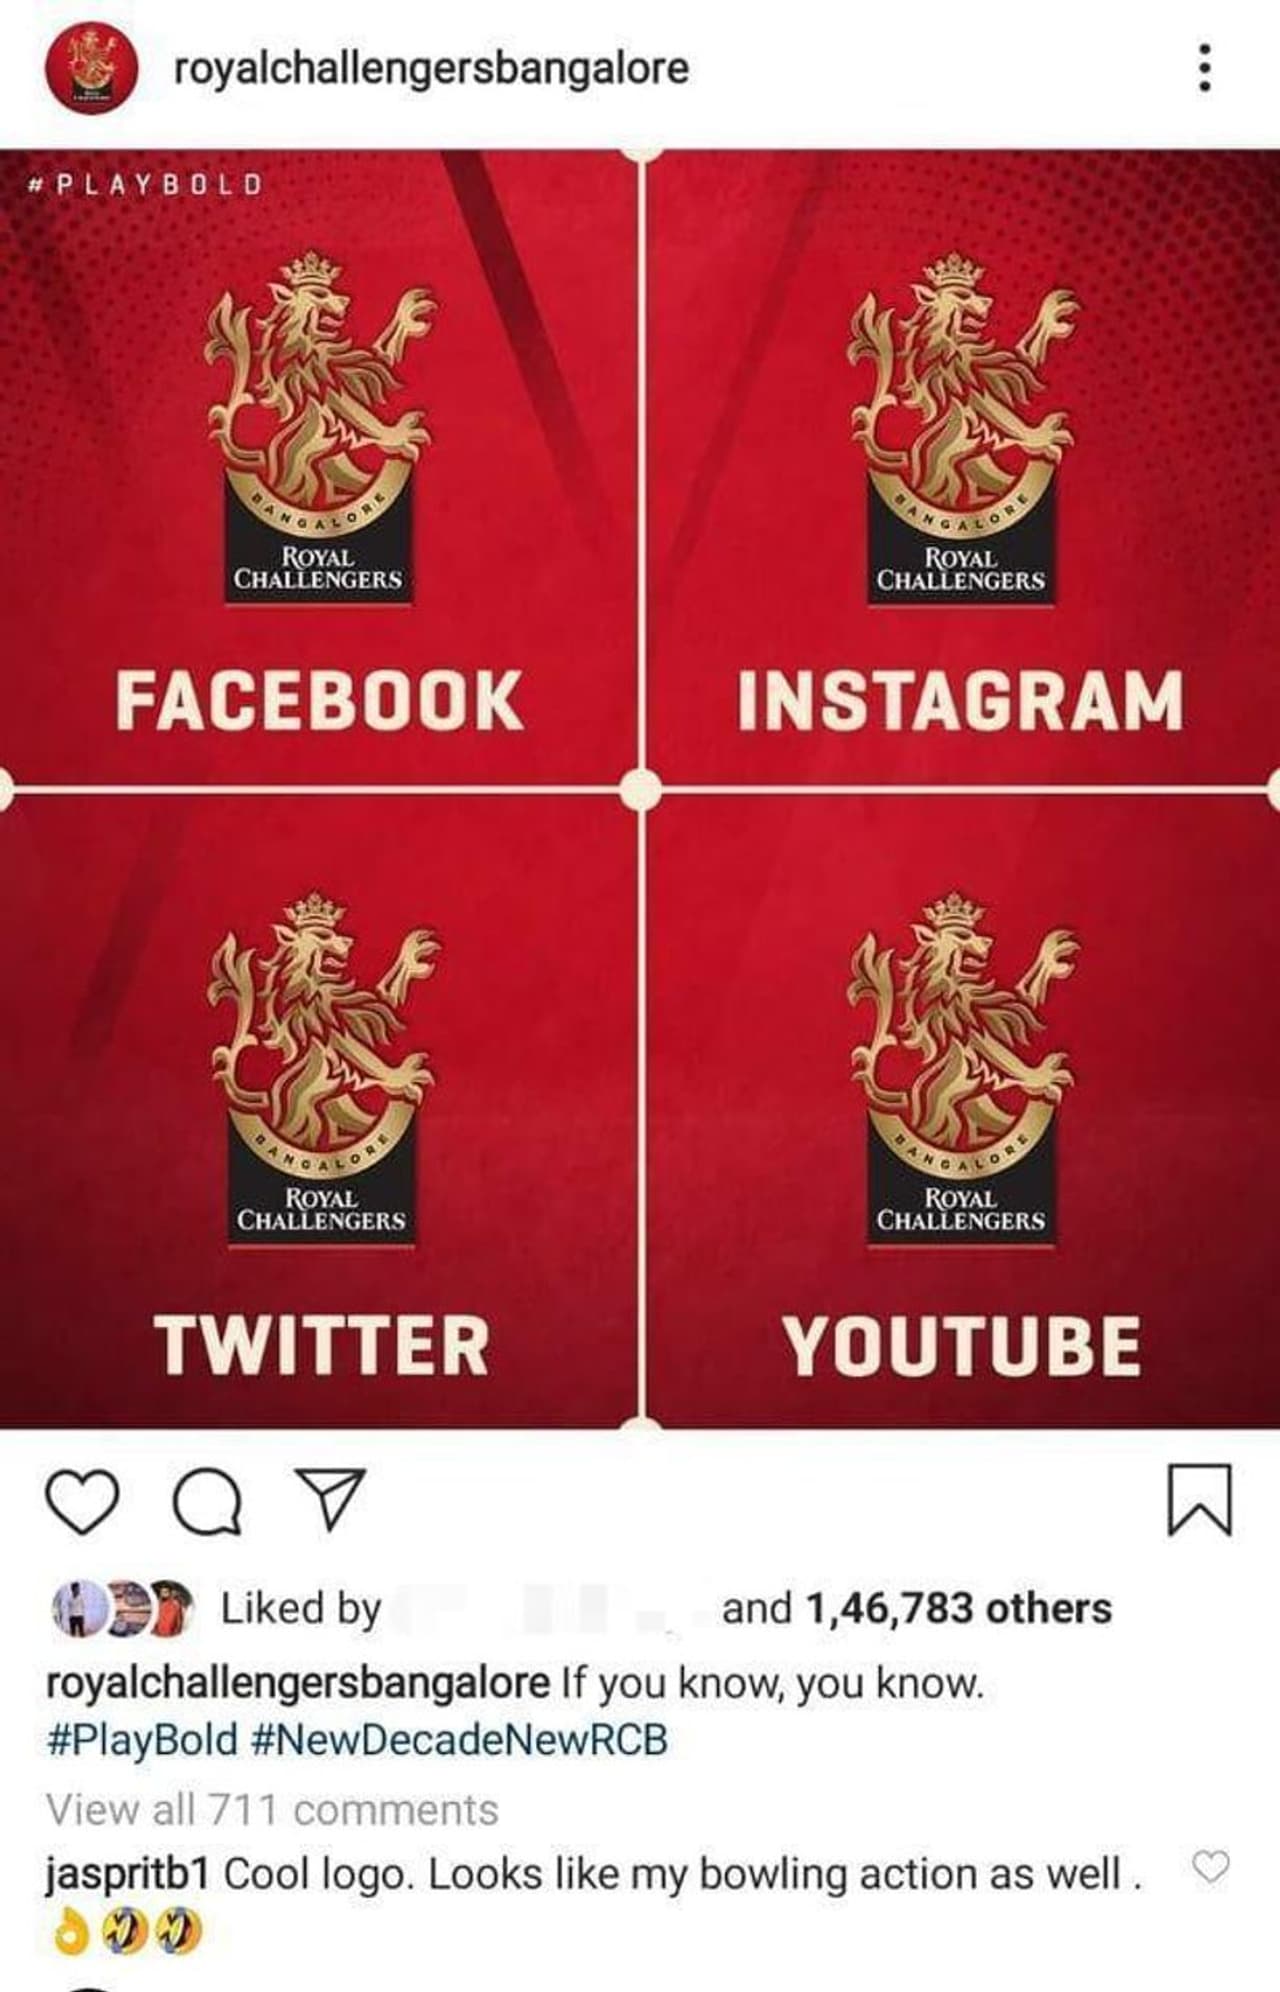1280x1992 pixels.
Task: Tap the Facebook logo tile
Action: (318, 468)
